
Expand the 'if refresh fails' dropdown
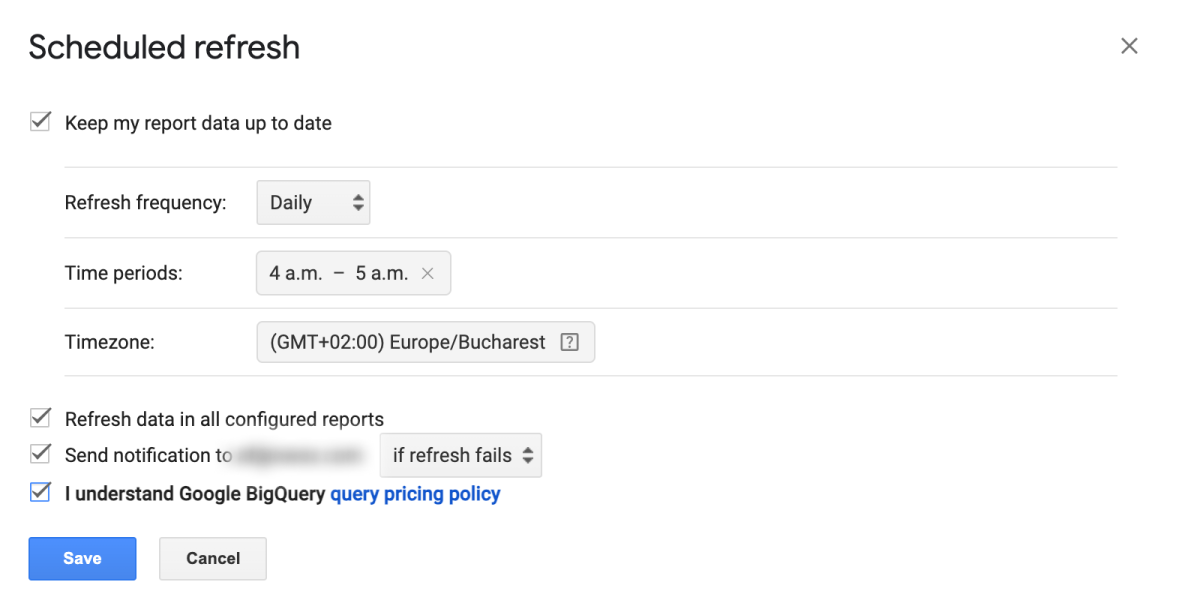[x=461, y=455]
